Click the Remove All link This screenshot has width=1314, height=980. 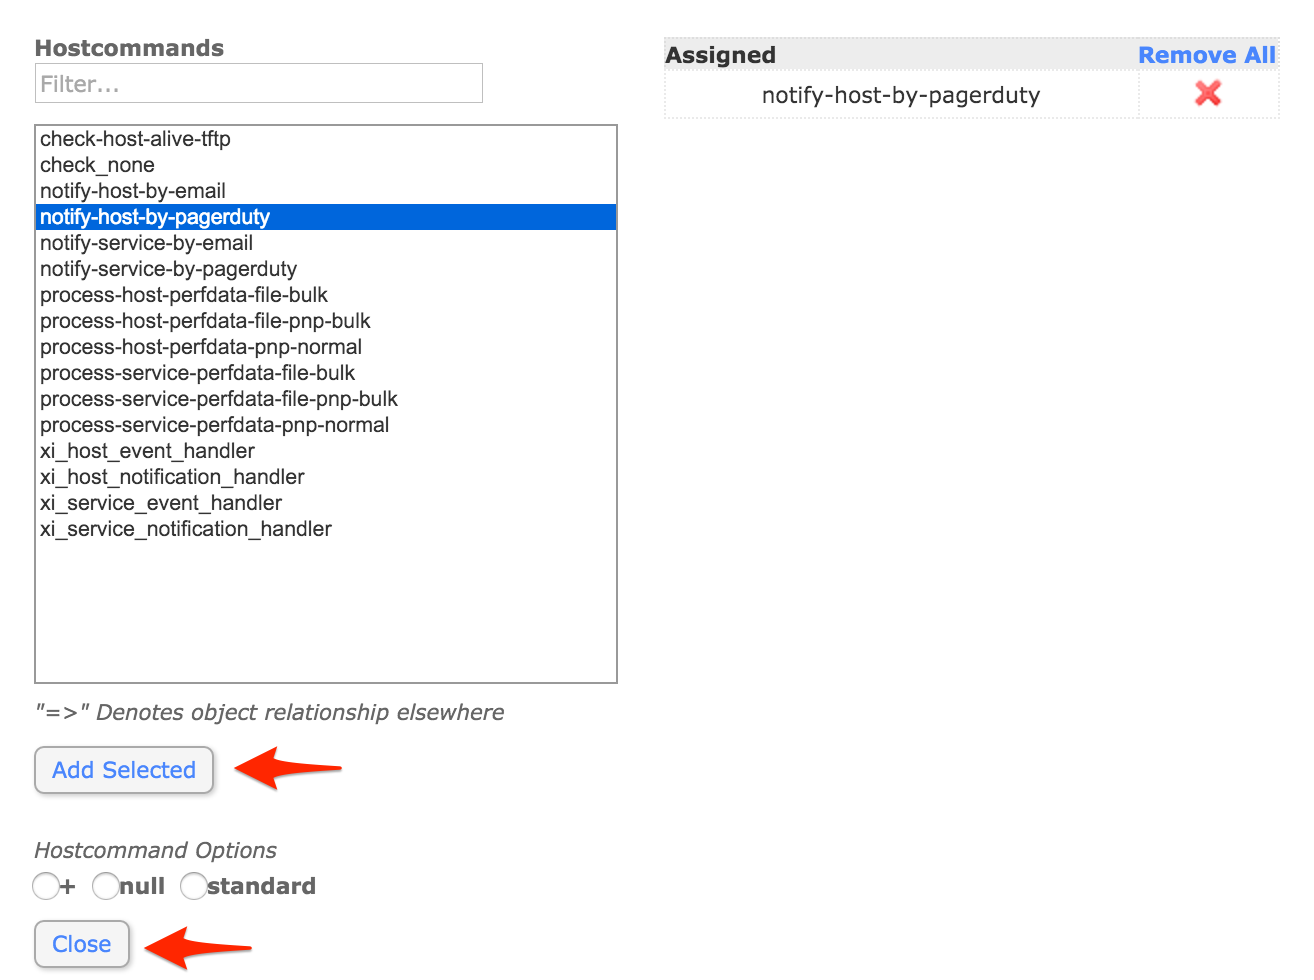tap(1206, 55)
